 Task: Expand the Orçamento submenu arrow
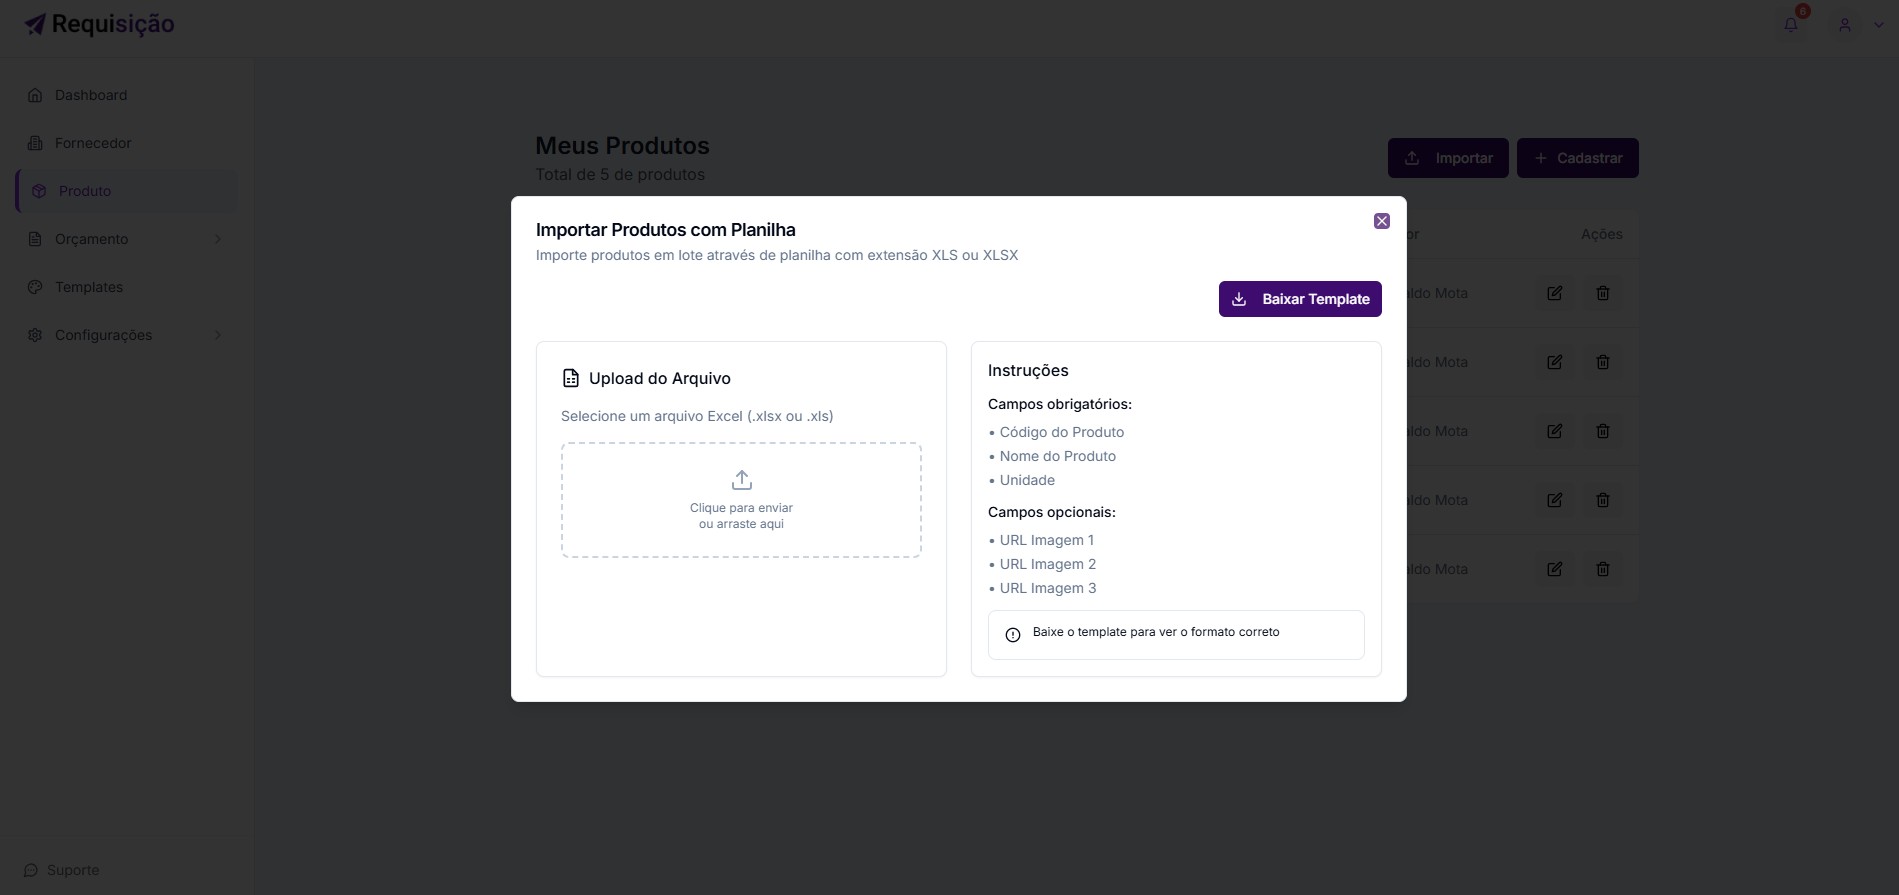pos(218,239)
